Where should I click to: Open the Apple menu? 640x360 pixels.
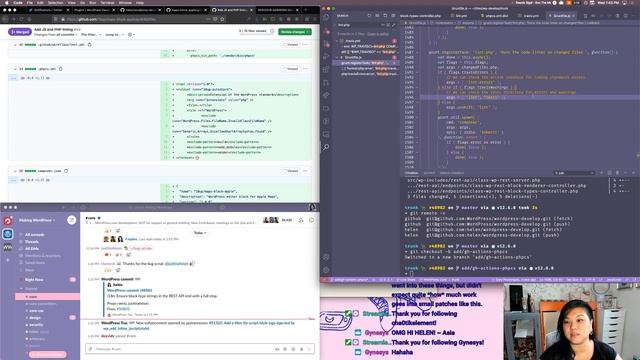pos(7,2)
